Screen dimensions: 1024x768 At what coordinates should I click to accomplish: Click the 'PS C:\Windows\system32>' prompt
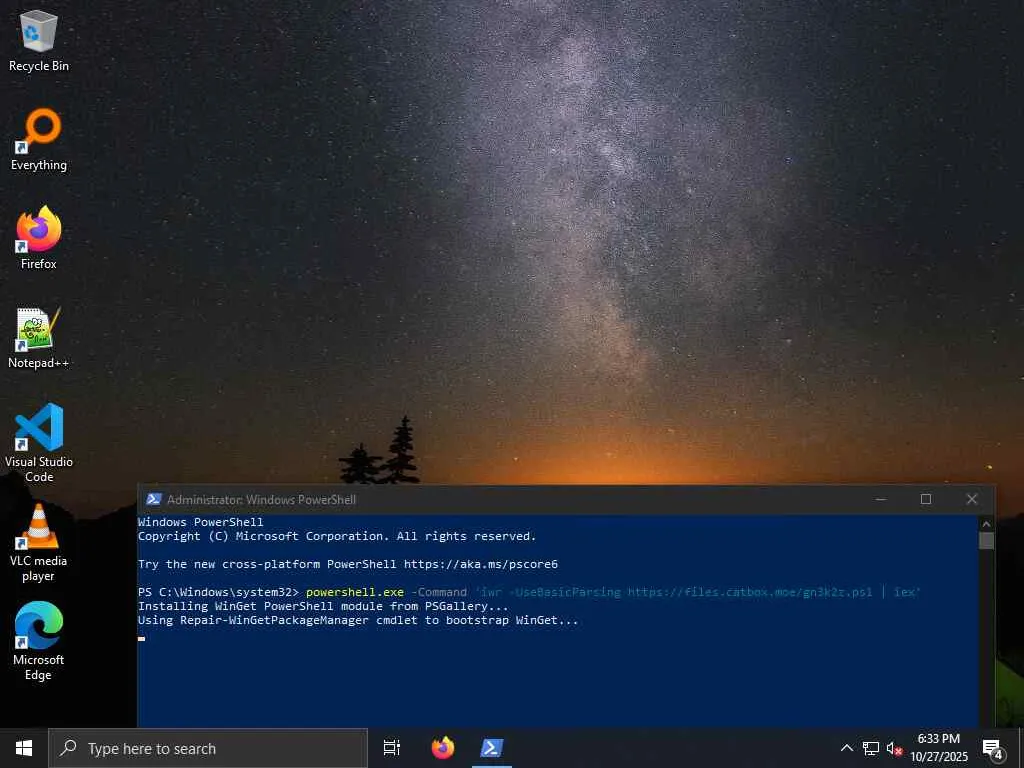coord(218,592)
